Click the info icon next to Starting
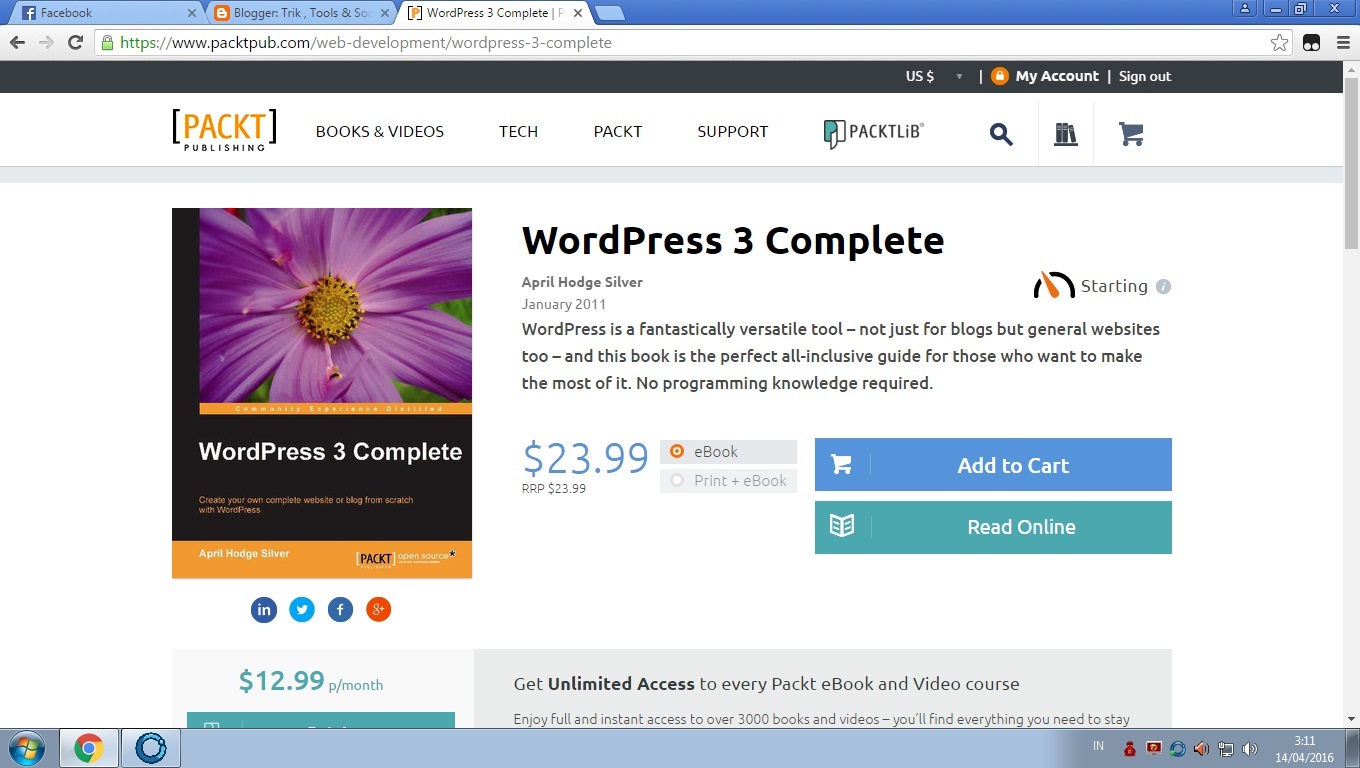This screenshot has height=768, width=1360. (1163, 286)
